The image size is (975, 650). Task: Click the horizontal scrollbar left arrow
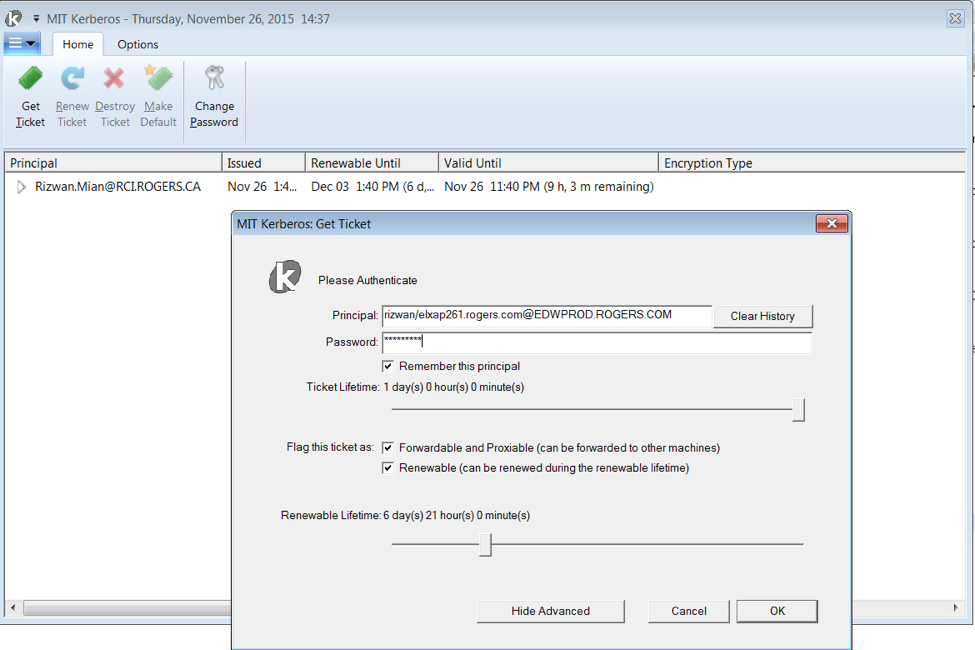pos(13,607)
